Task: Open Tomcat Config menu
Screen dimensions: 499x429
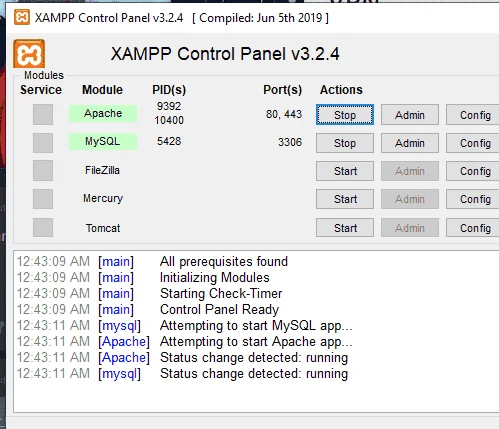Action: (x=473, y=228)
